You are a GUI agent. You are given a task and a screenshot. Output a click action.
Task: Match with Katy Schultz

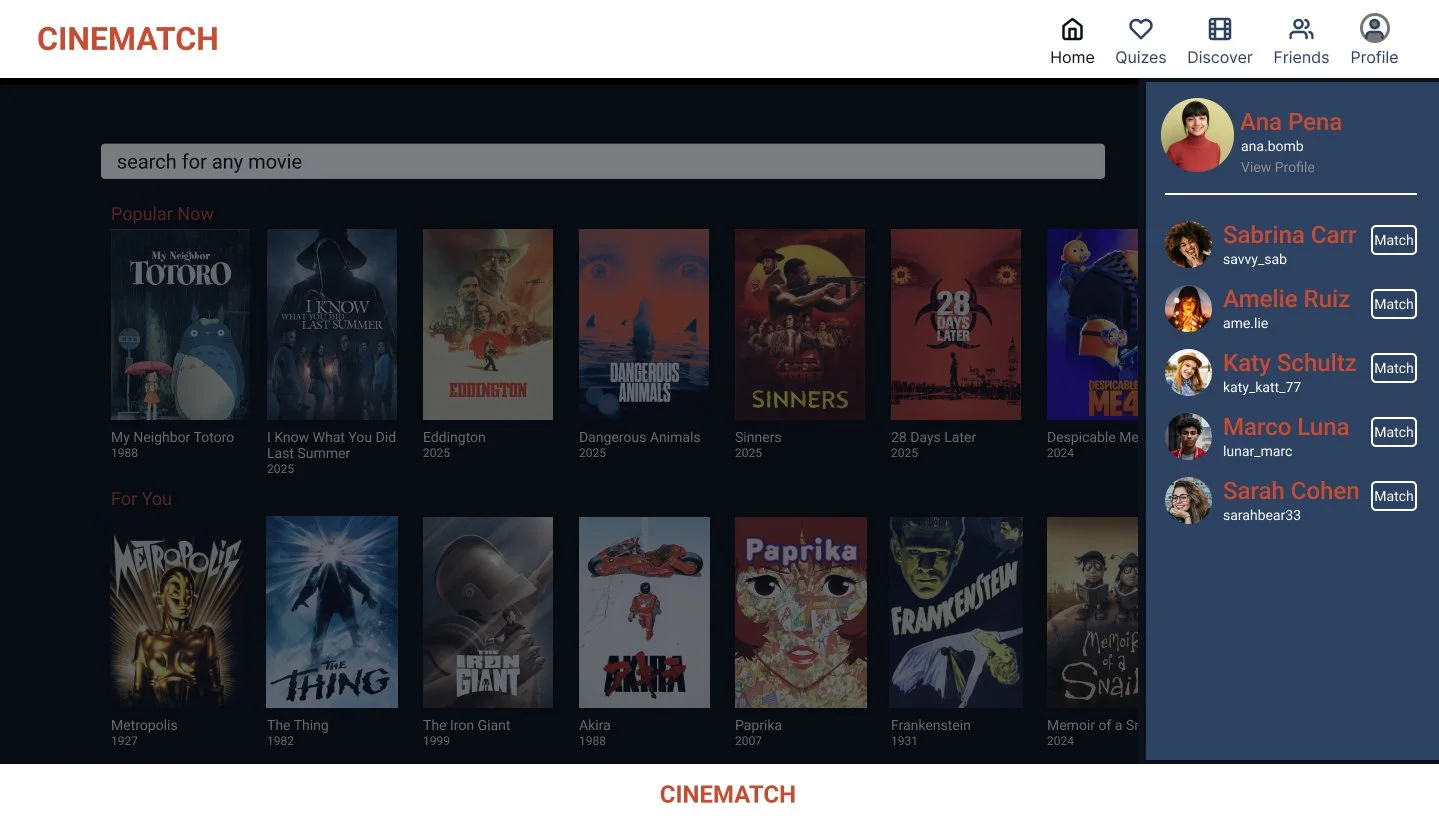point(1393,368)
